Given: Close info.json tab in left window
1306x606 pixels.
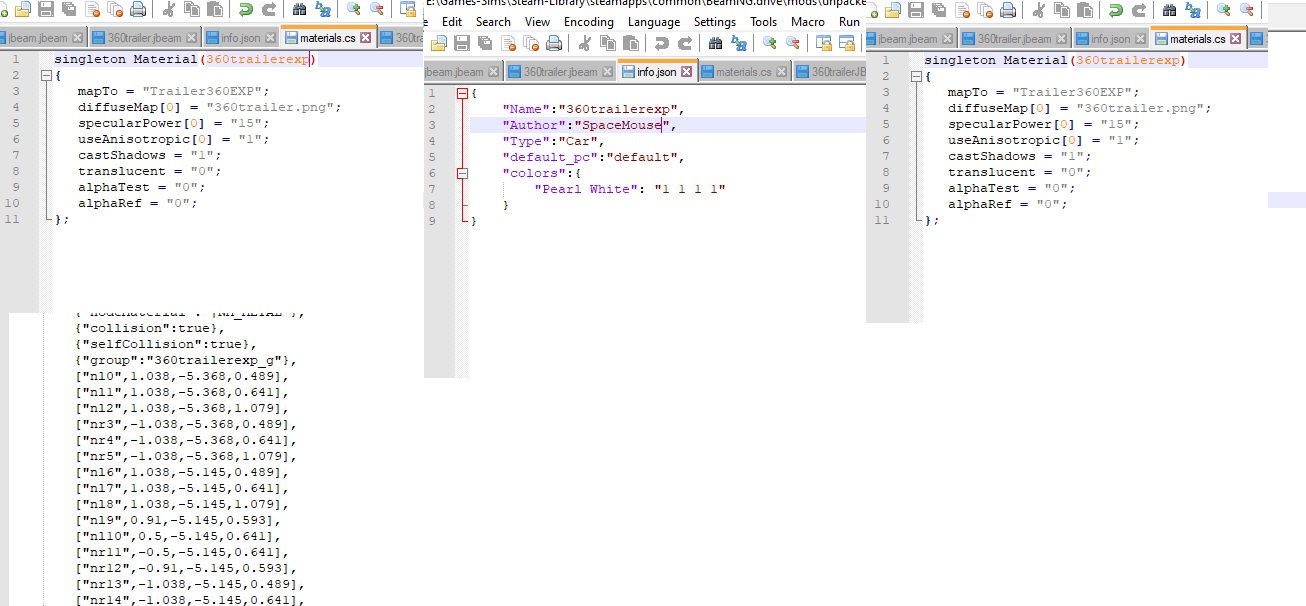Looking at the screenshot, I should 270,38.
